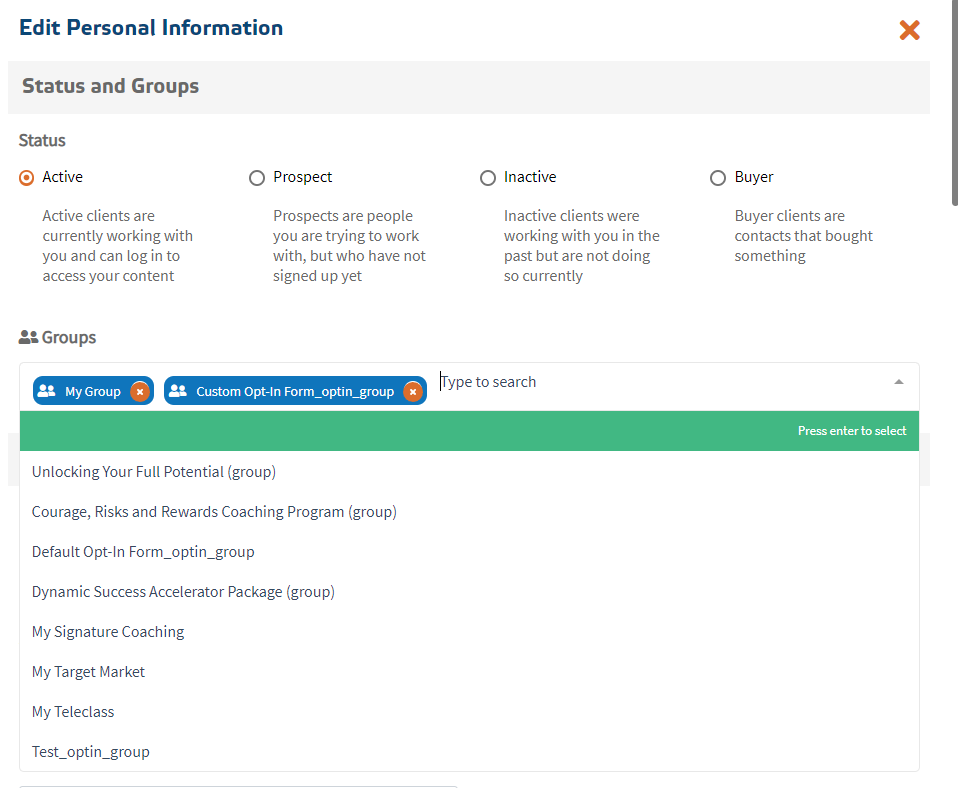Select My Signature Coaching from list
Screen dimensions: 958x788
coord(108,631)
